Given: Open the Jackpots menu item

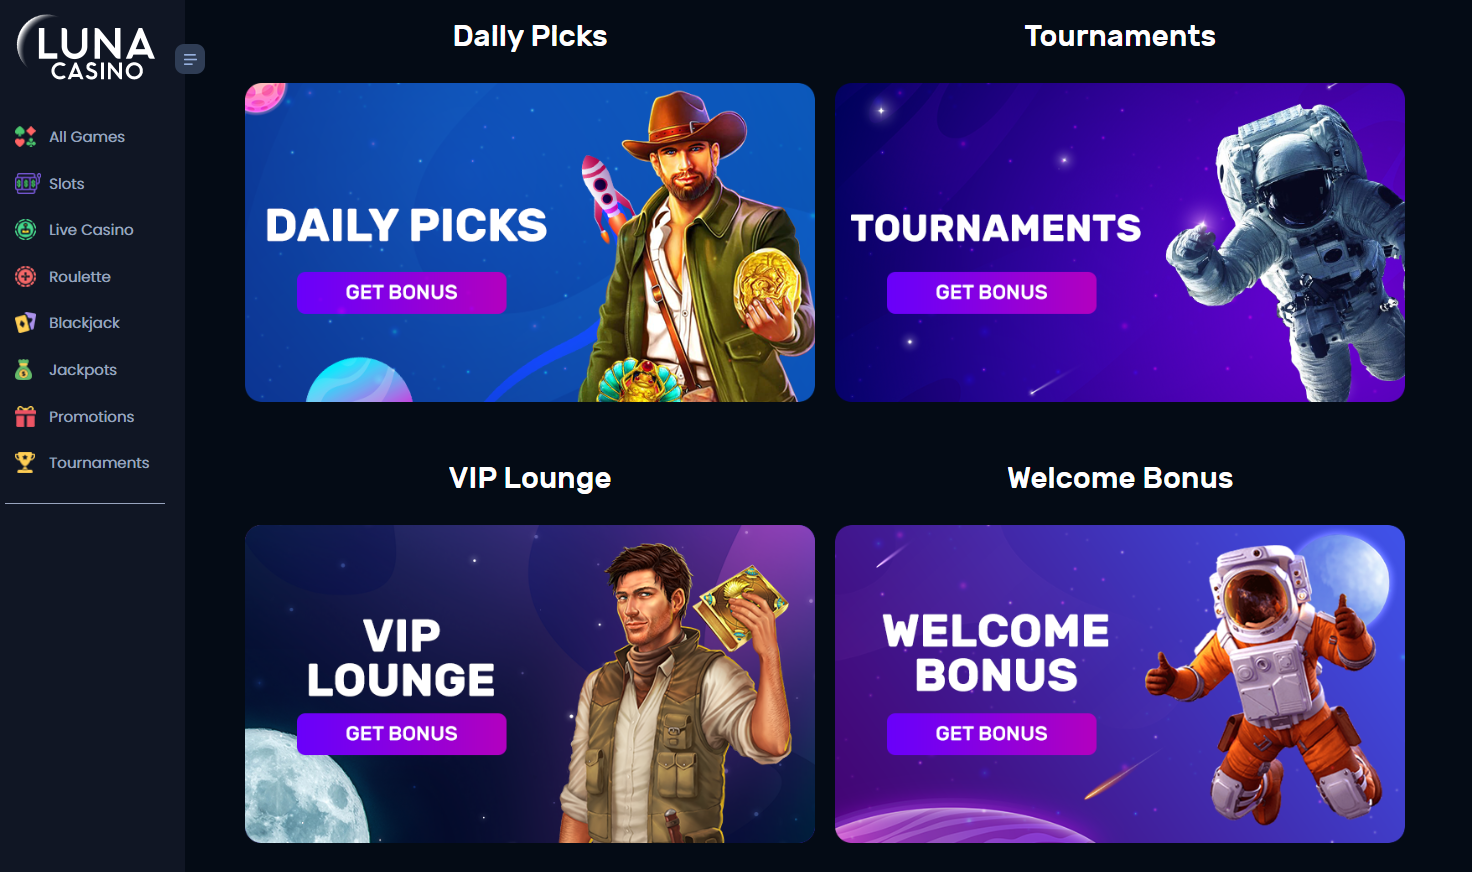Looking at the screenshot, I should click(83, 370).
